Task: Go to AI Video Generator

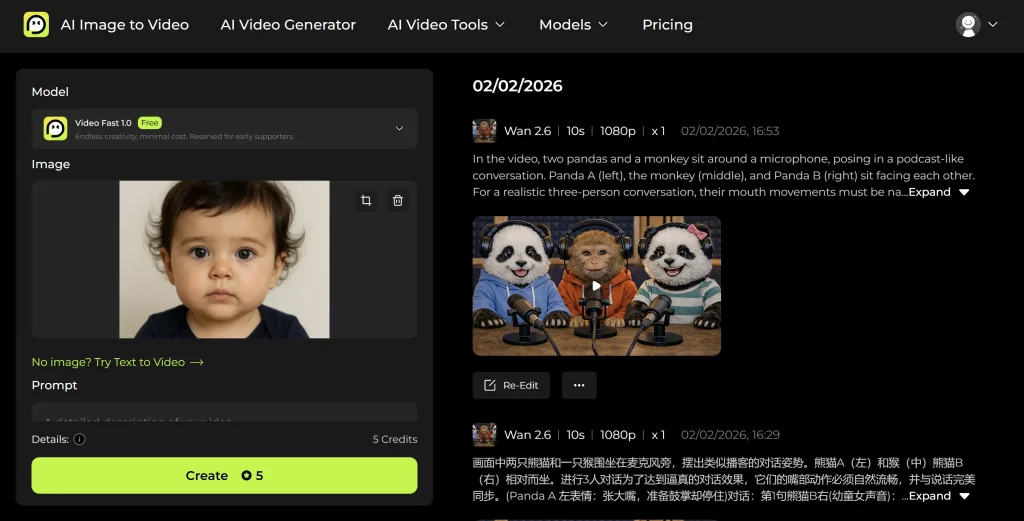Action: pos(288,25)
